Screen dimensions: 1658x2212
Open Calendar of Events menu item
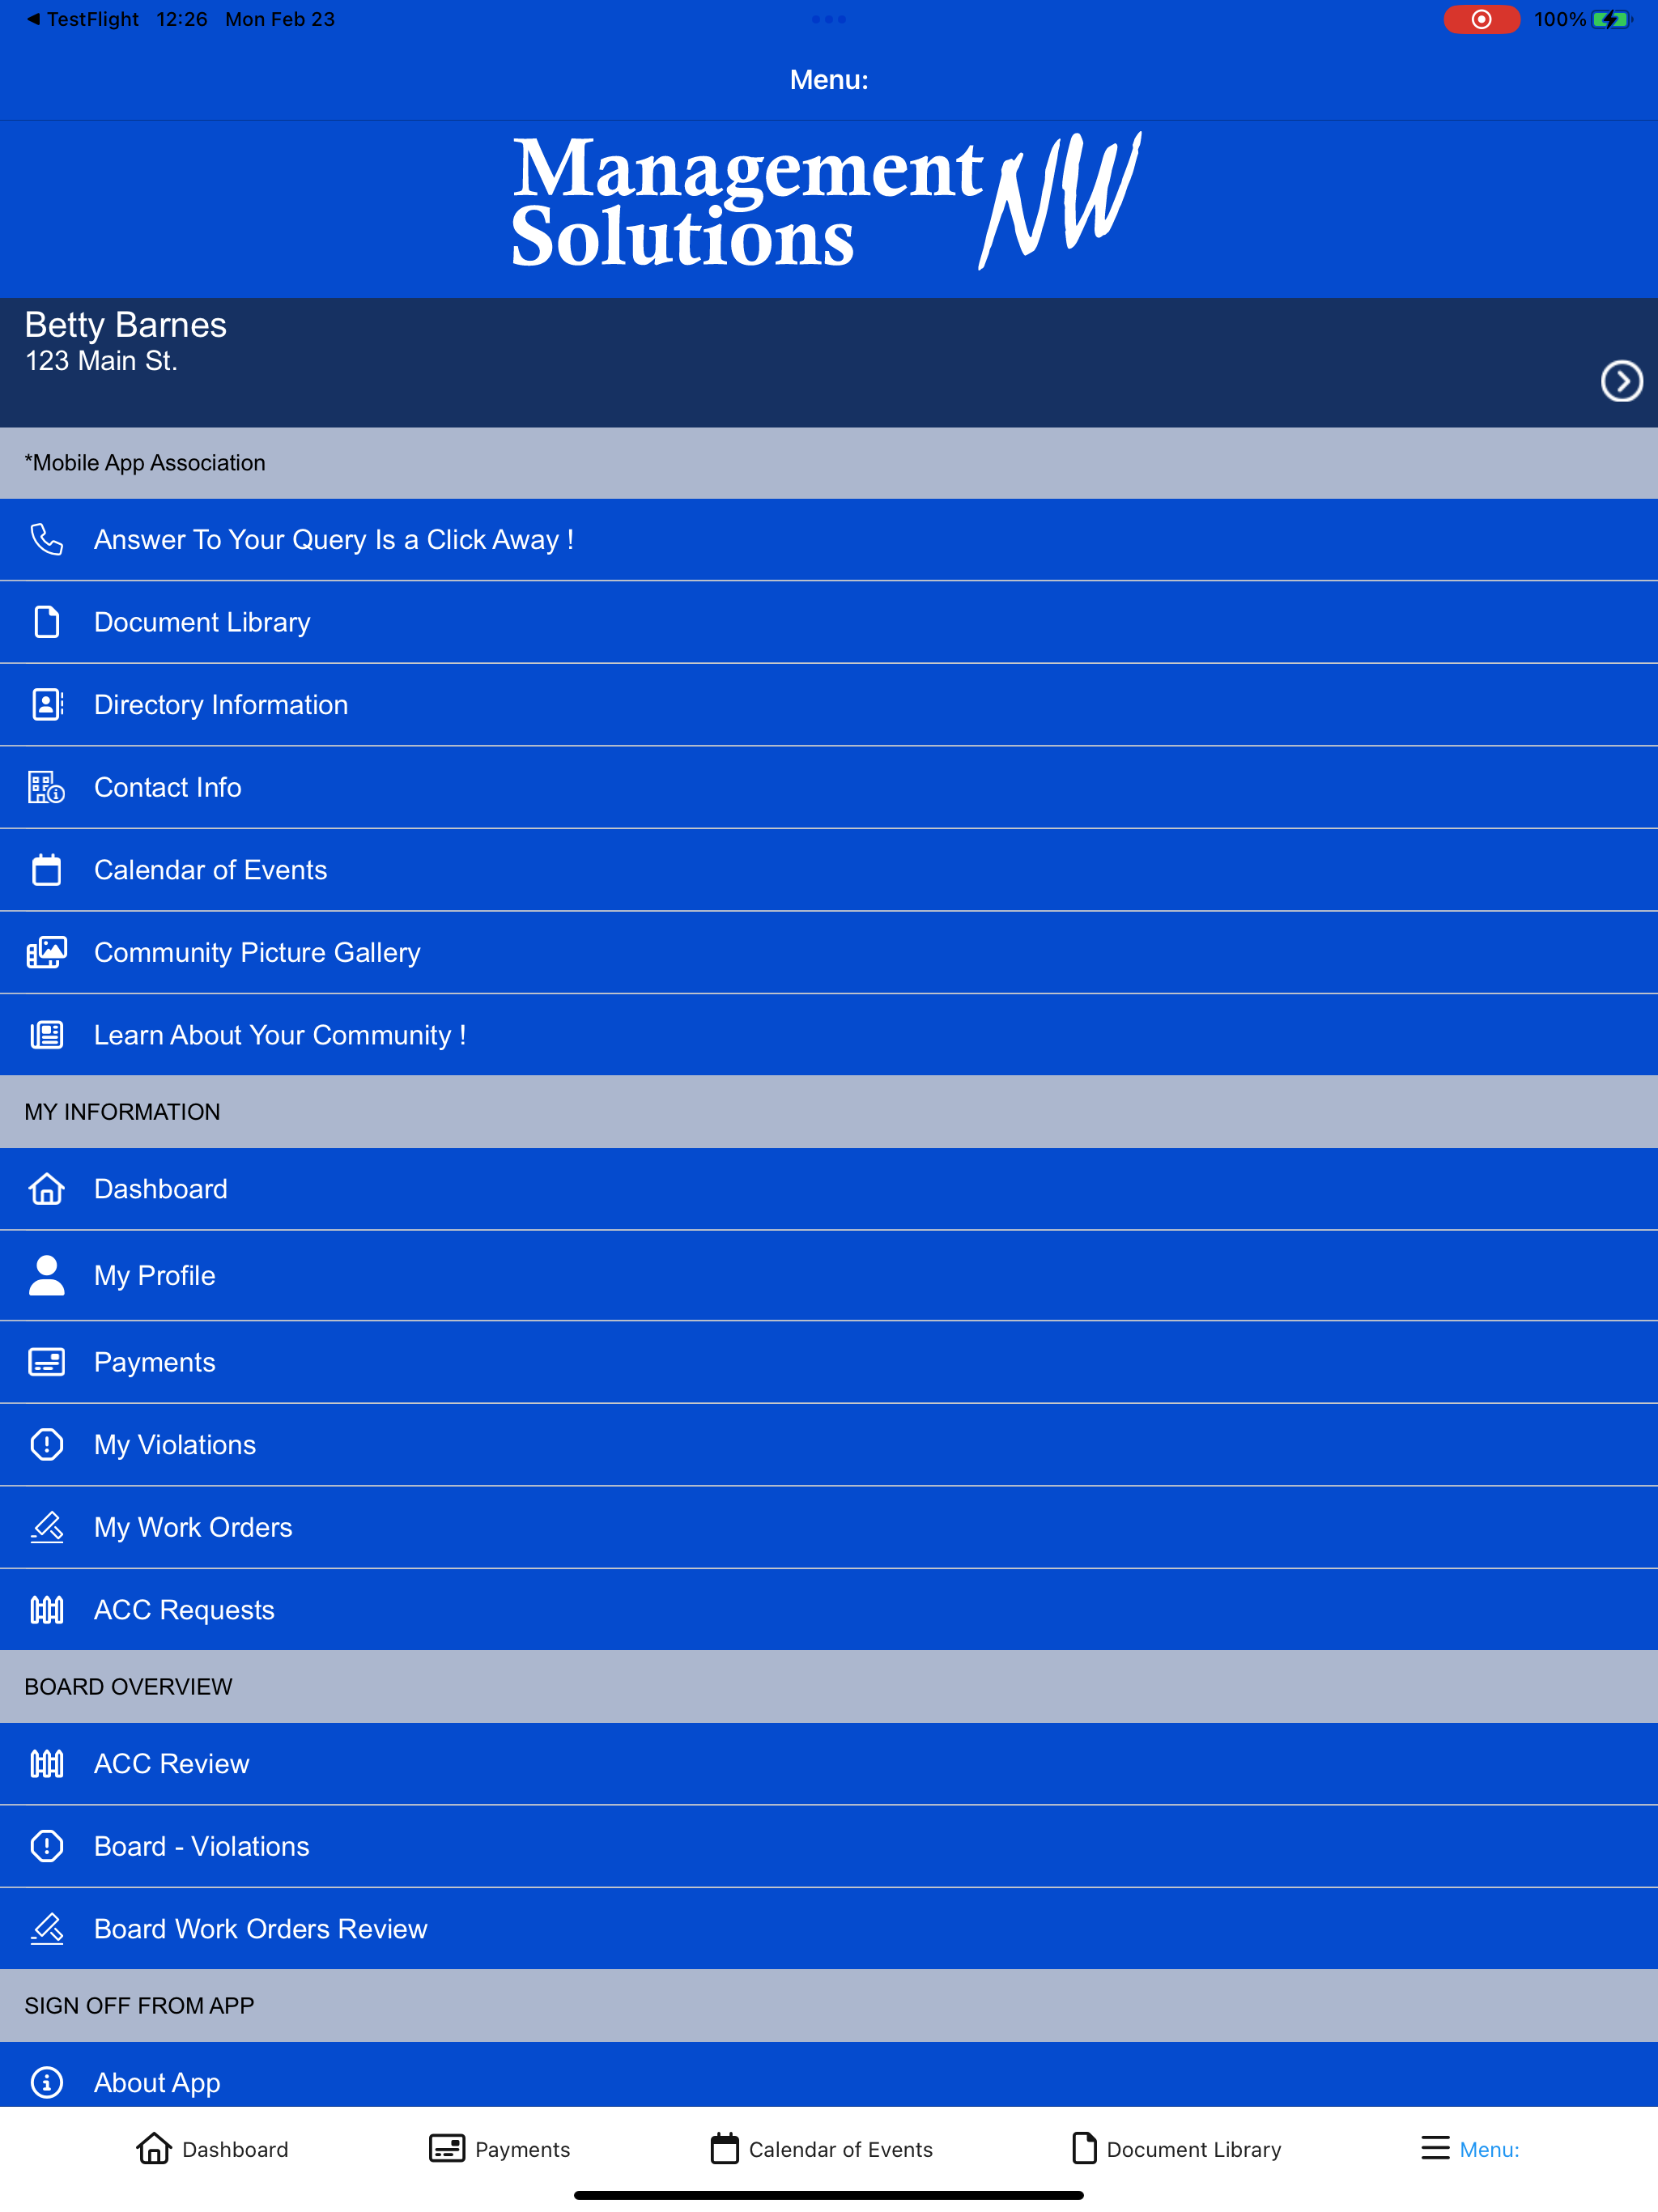pos(829,870)
